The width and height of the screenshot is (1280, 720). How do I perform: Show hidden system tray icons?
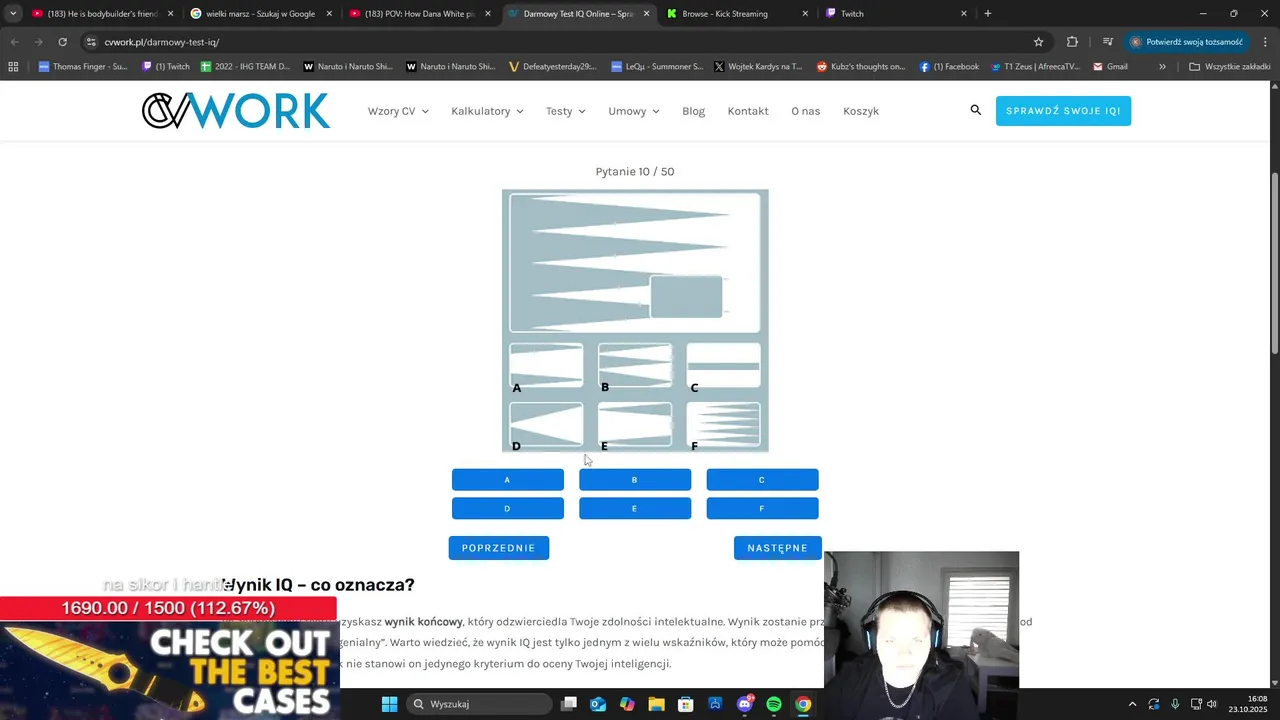tap(1132, 704)
